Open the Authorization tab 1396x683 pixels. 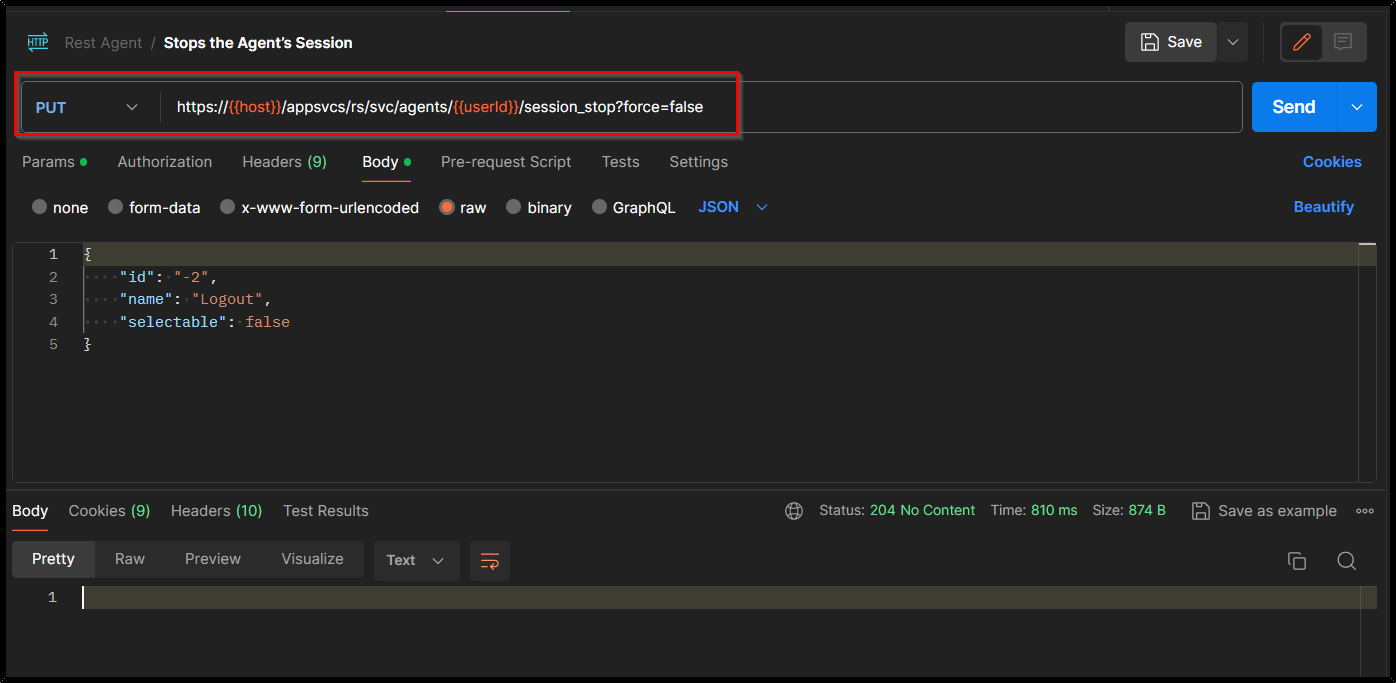coord(165,162)
